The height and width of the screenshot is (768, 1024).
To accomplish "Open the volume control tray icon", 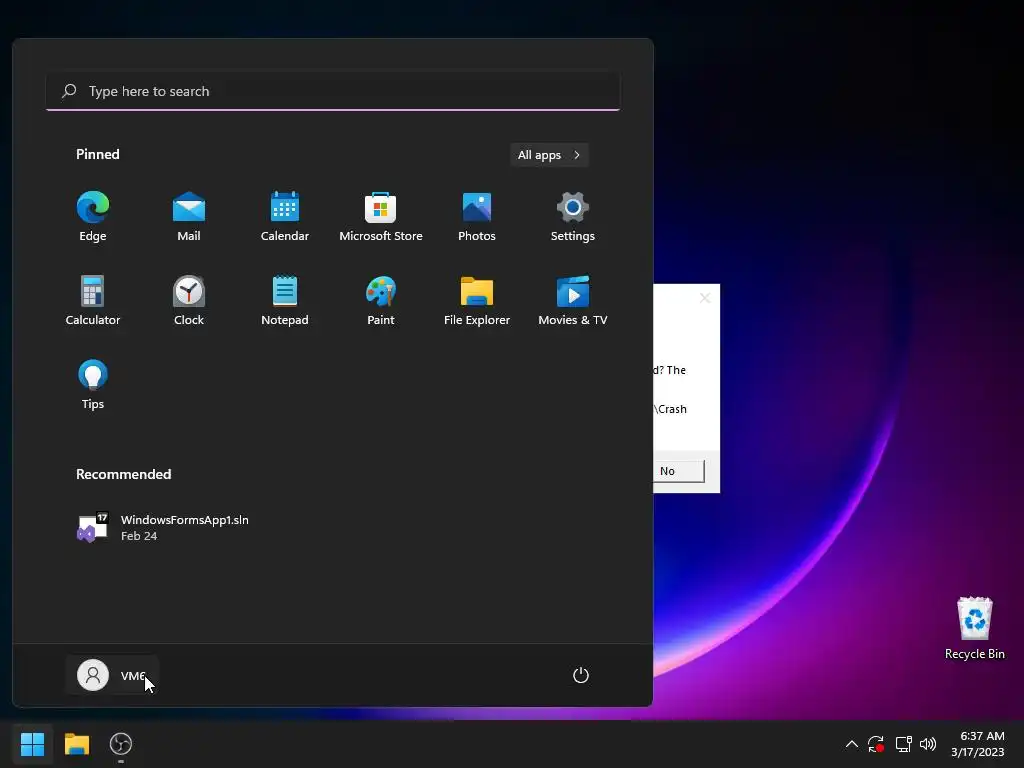I will tap(927, 744).
